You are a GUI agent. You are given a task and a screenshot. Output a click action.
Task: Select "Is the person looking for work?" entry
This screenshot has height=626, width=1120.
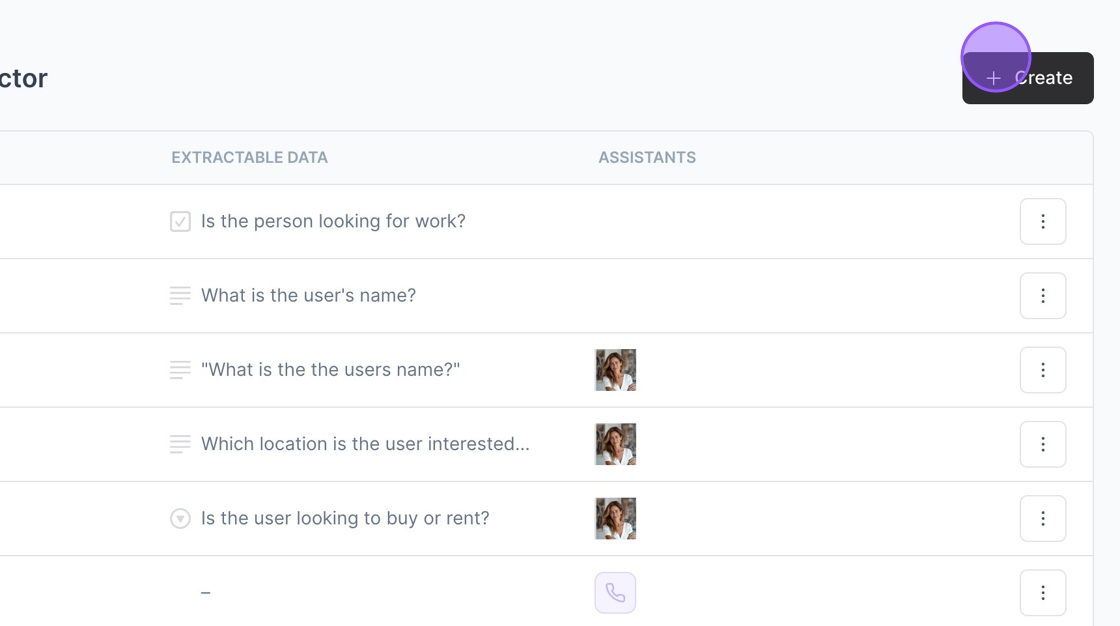click(x=333, y=222)
